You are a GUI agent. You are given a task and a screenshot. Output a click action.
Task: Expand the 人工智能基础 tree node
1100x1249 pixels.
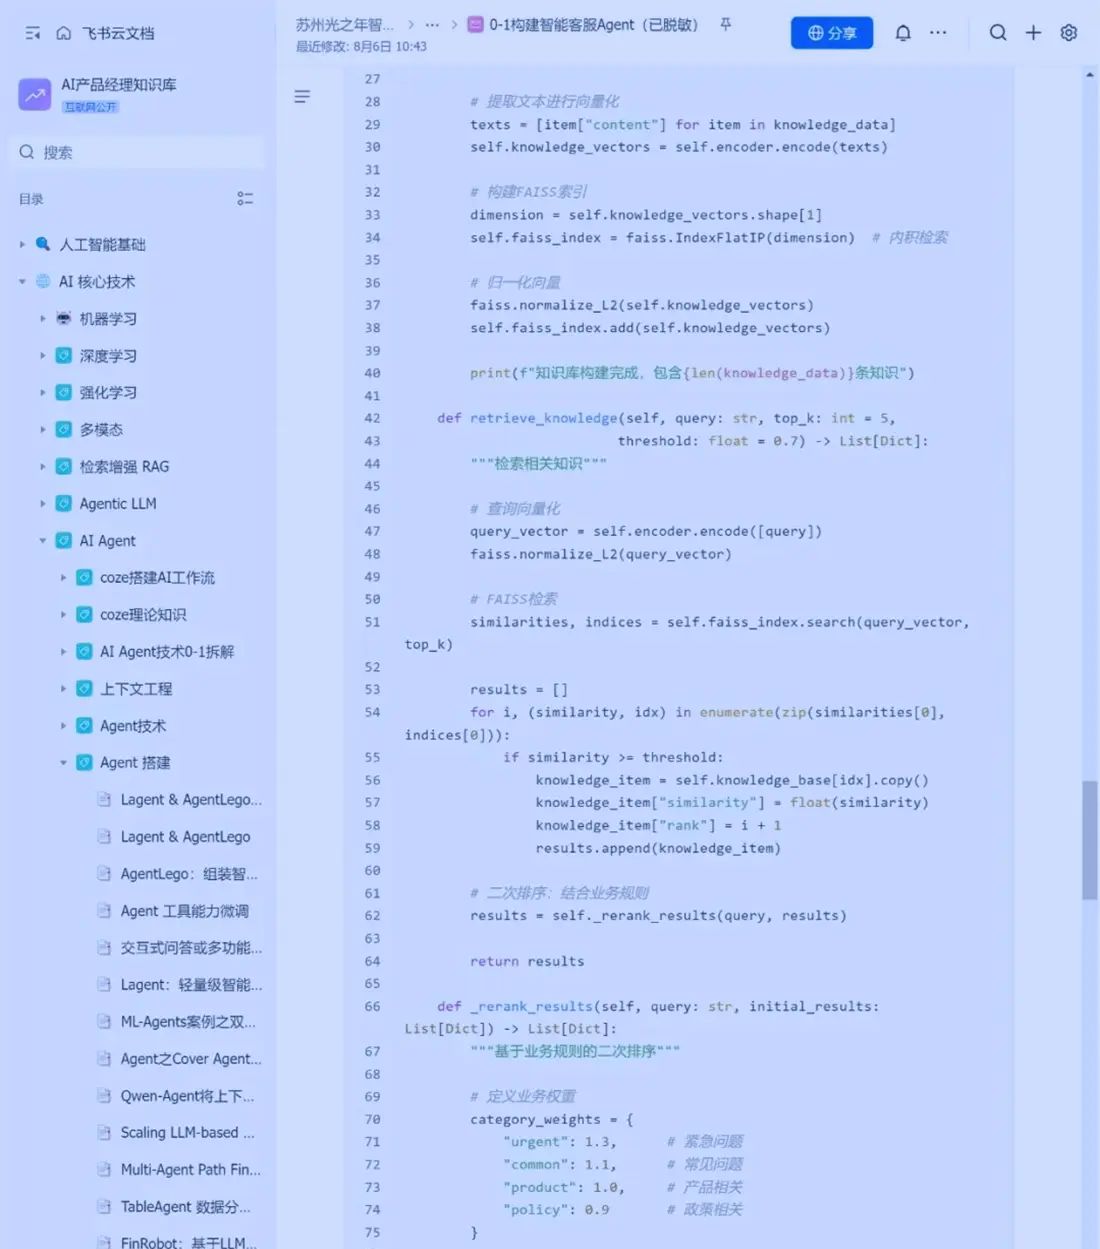[22, 244]
